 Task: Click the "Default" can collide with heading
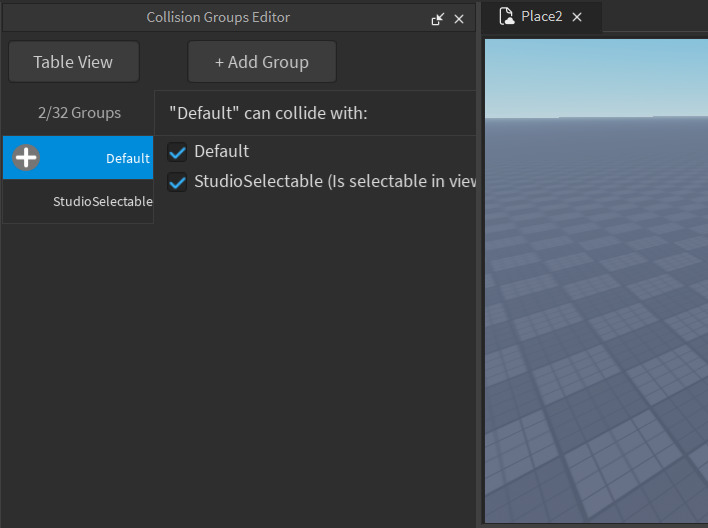coord(268,113)
